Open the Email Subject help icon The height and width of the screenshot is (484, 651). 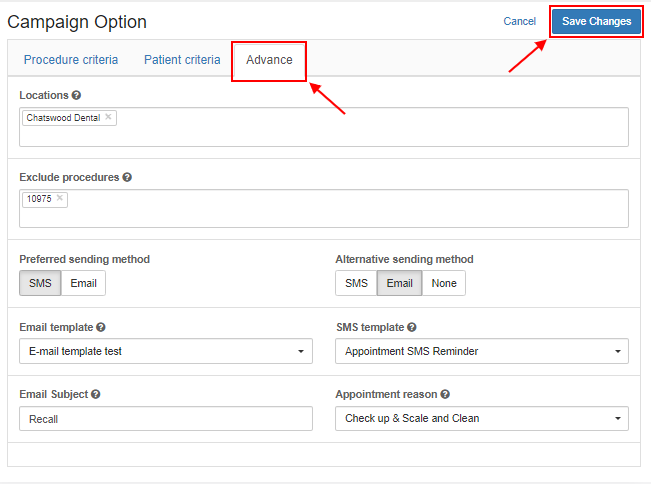[x=95, y=394]
